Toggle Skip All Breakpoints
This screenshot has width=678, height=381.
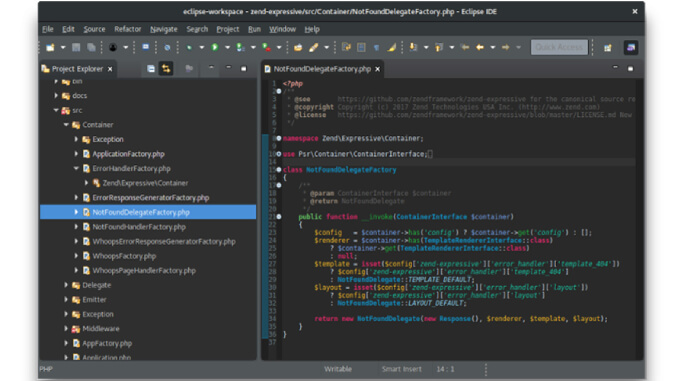coord(167,47)
